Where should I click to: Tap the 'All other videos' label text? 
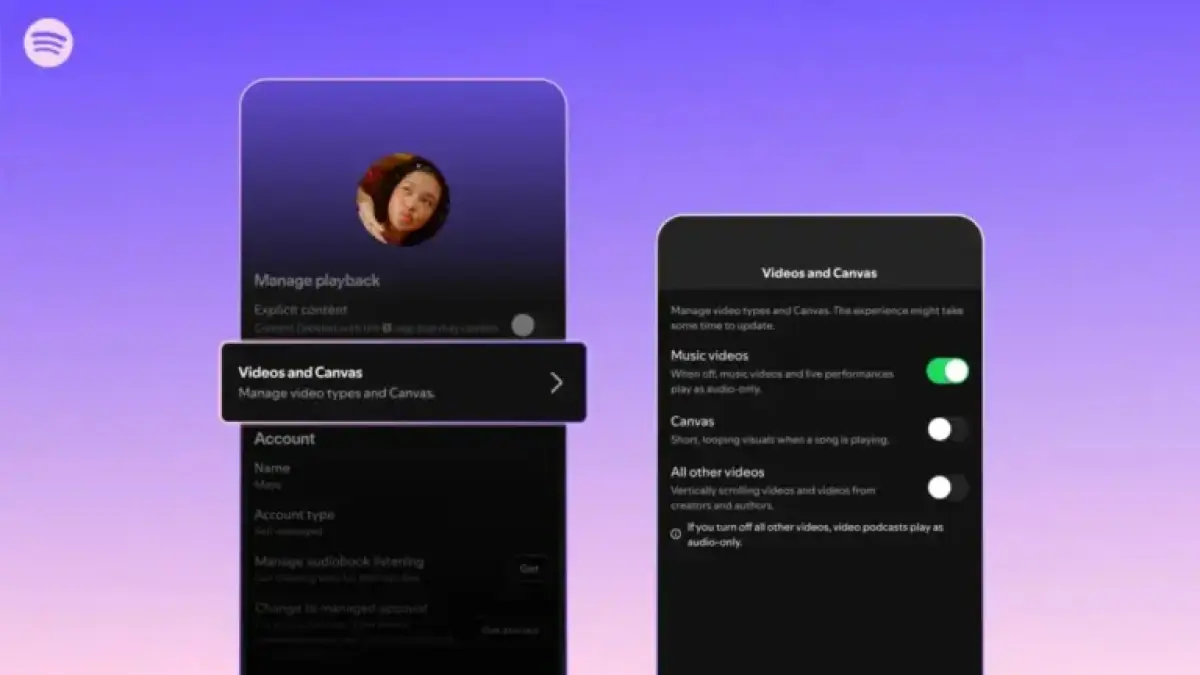pyautogui.click(x=717, y=472)
